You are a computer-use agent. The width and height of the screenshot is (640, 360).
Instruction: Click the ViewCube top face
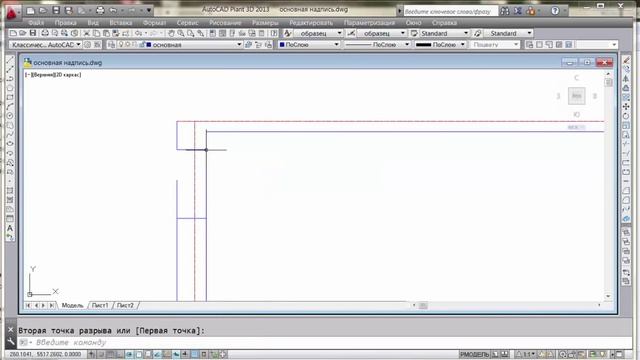(576, 96)
